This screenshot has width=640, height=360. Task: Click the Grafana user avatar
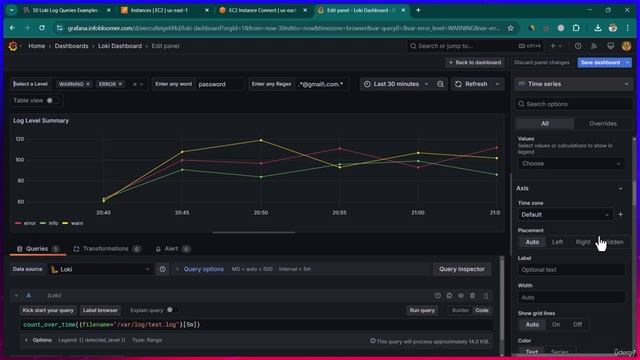627,46
